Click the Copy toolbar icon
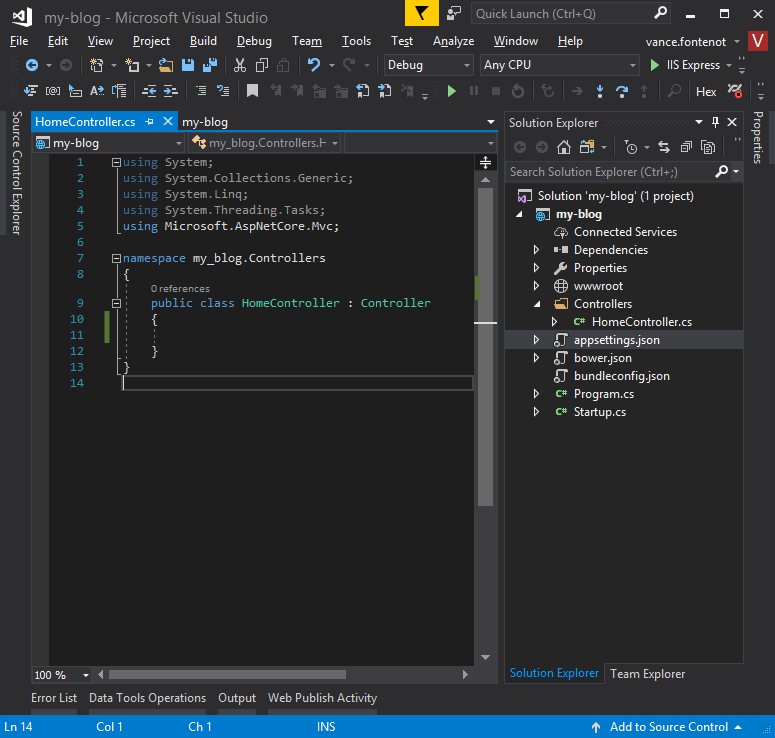Screen dimensions: 775x738 pyautogui.click(x=261, y=65)
